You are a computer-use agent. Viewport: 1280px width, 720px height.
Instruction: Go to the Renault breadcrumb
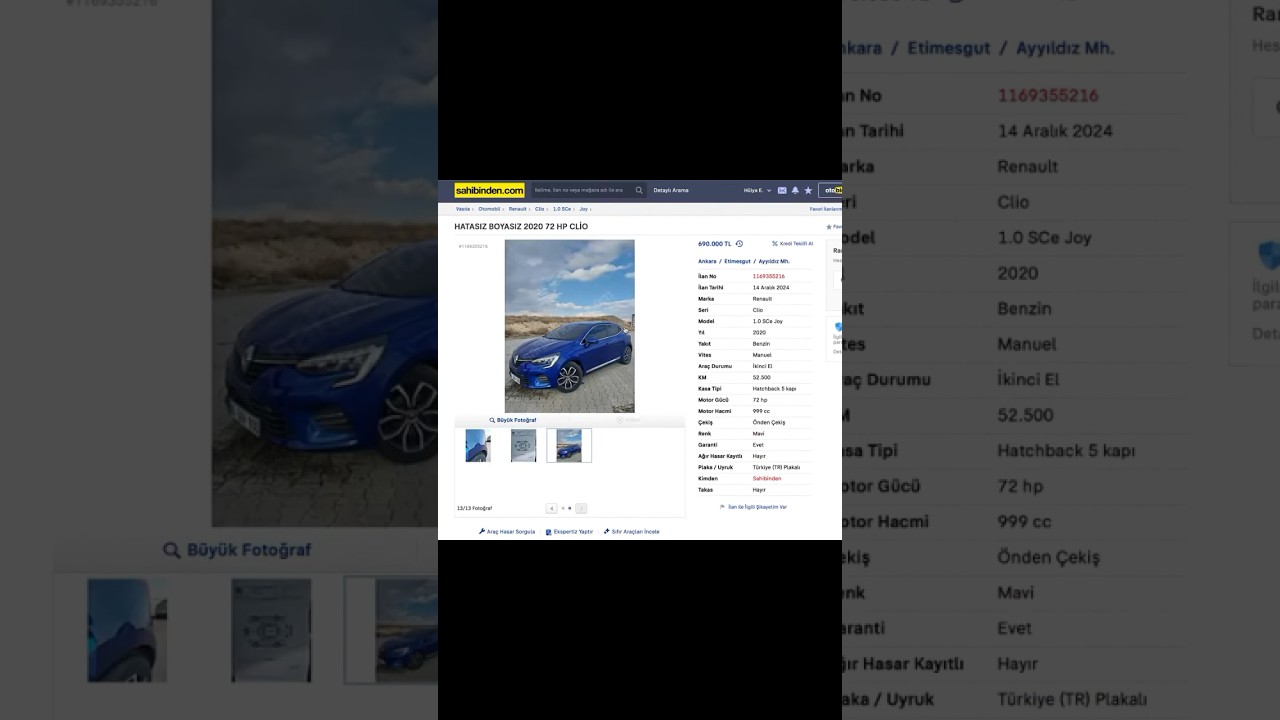click(517, 209)
